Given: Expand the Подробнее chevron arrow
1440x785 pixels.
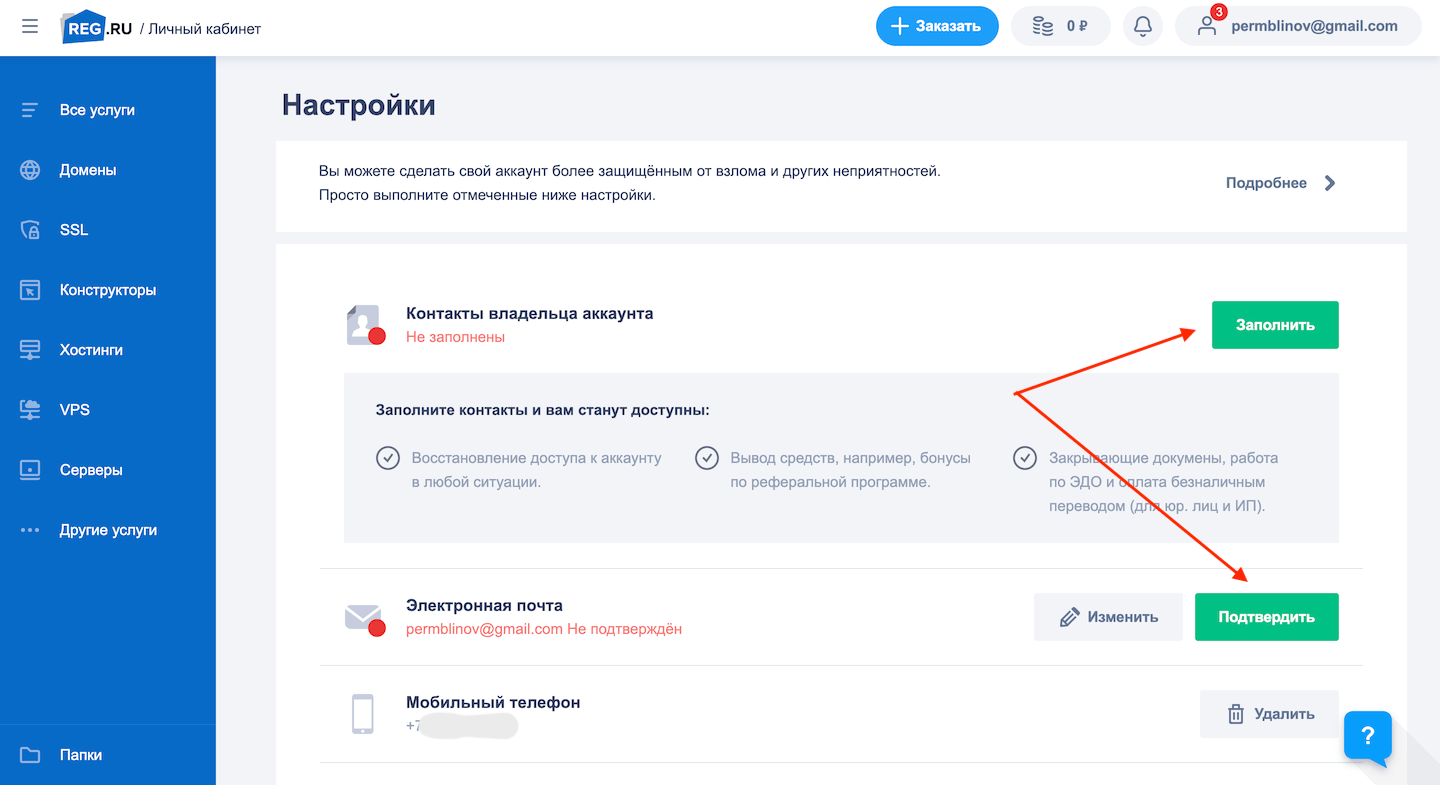Looking at the screenshot, I should [1329, 183].
